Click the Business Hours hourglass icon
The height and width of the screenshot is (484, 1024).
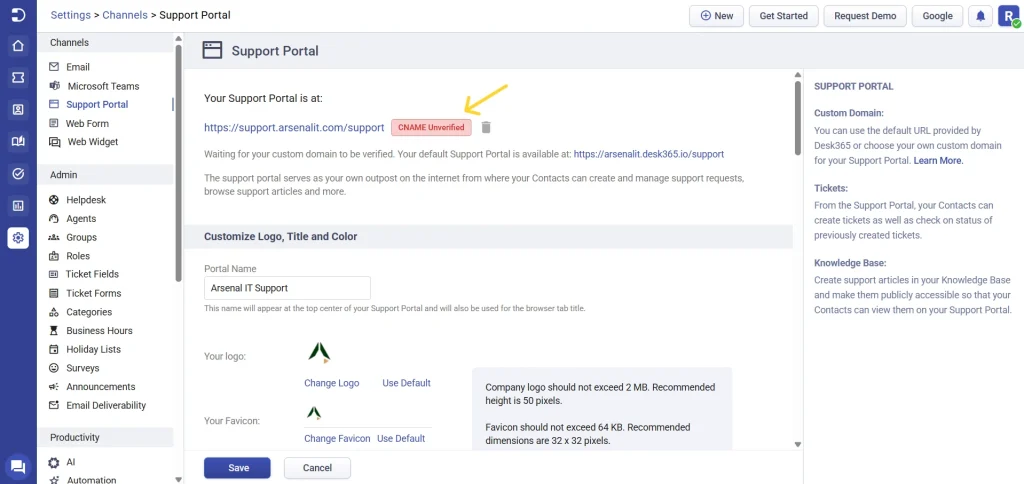click(54, 331)
